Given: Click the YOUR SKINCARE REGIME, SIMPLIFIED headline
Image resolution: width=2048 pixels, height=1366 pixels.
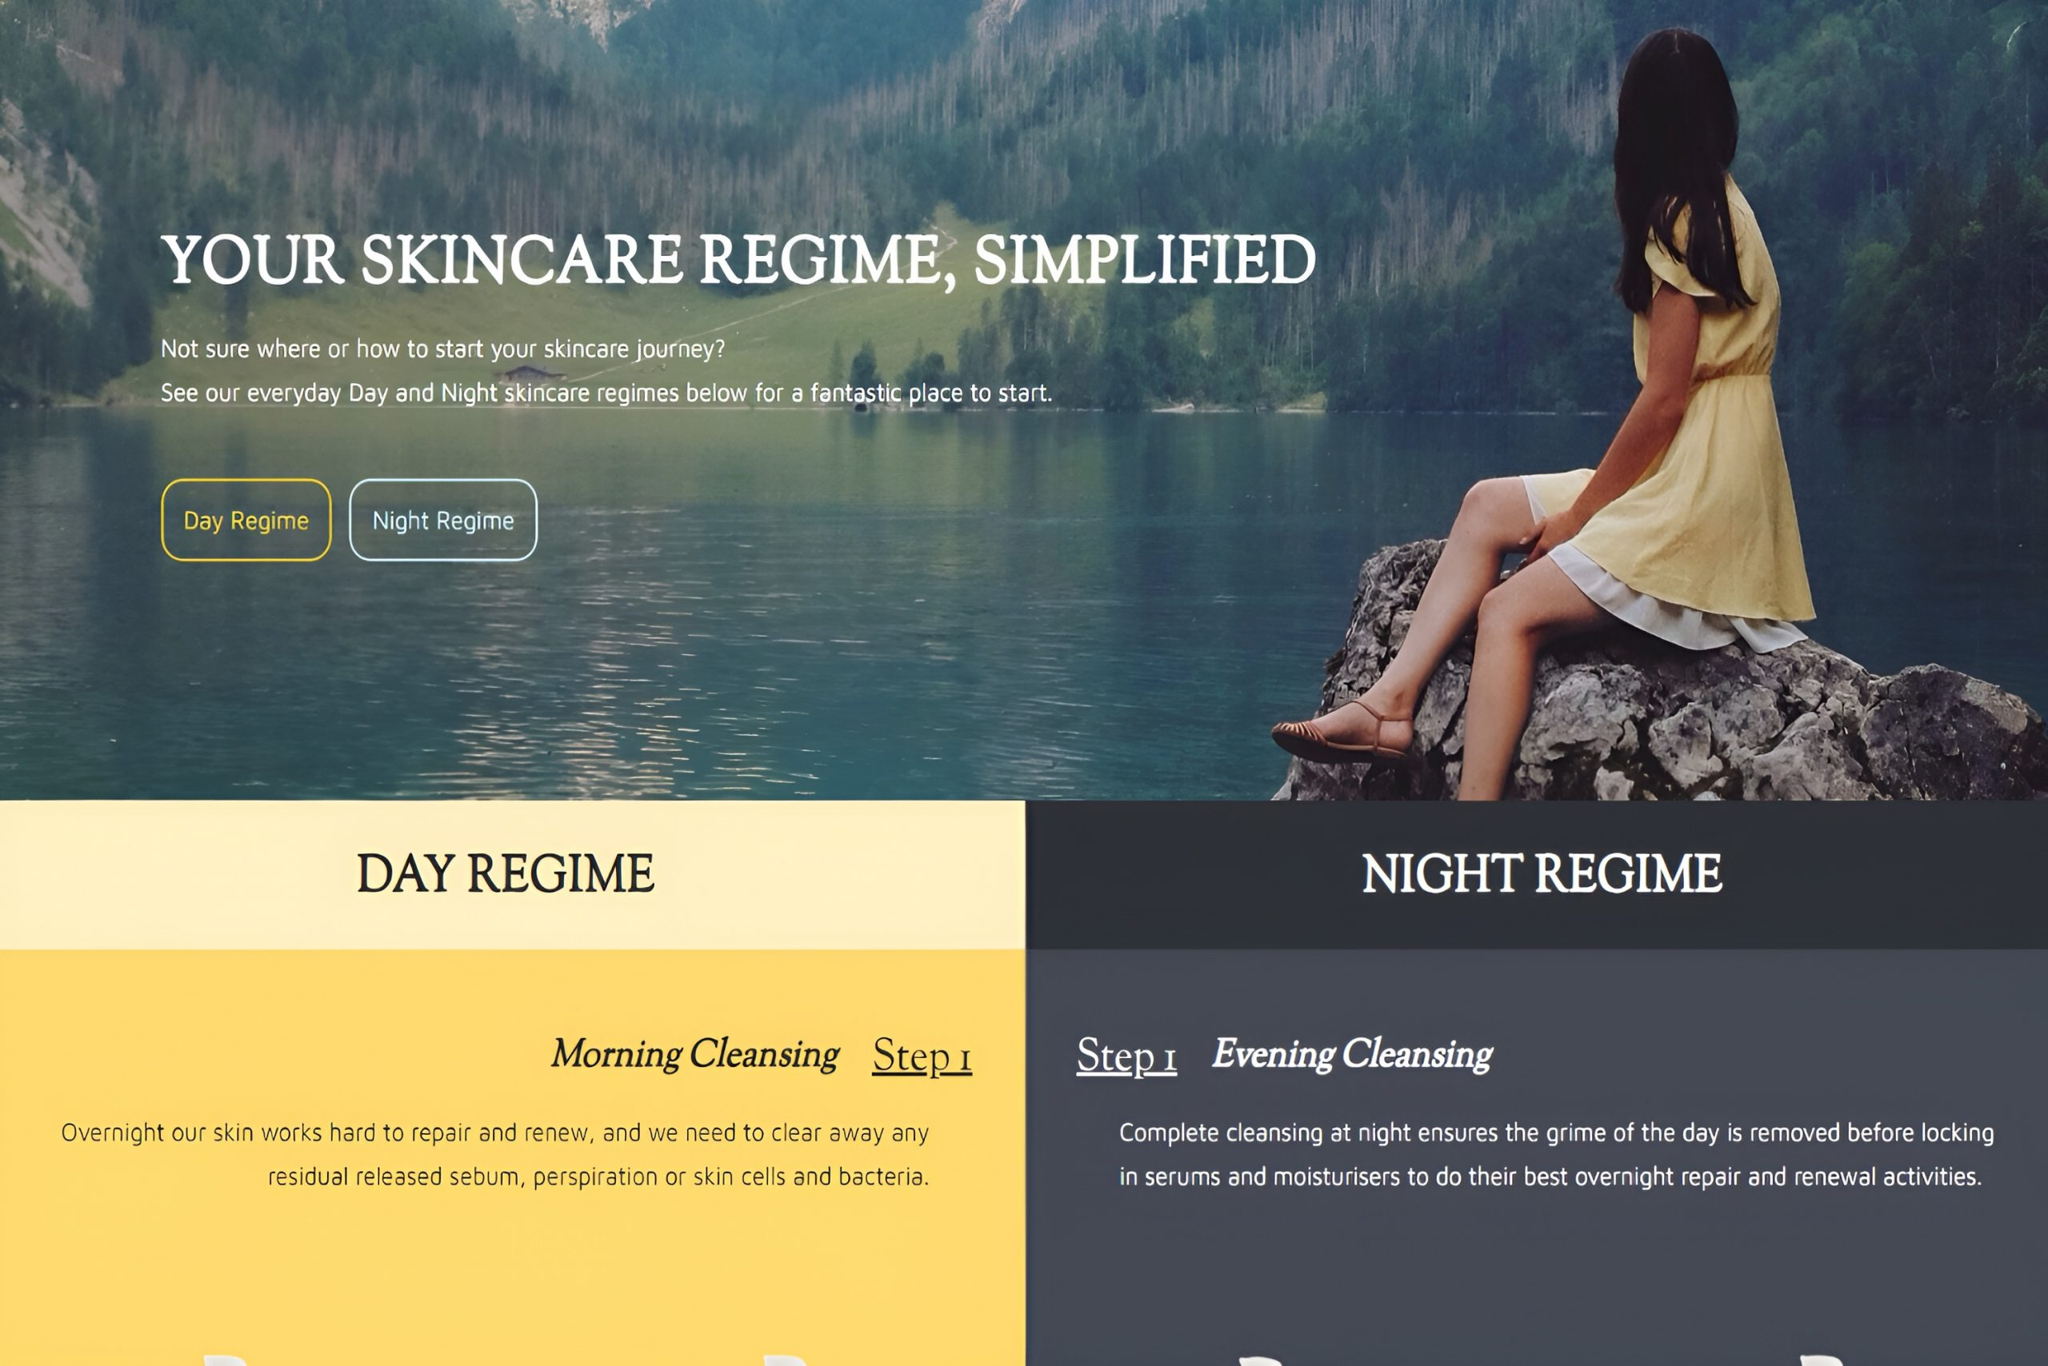Looking at the screenshot, I should (738, 260).
